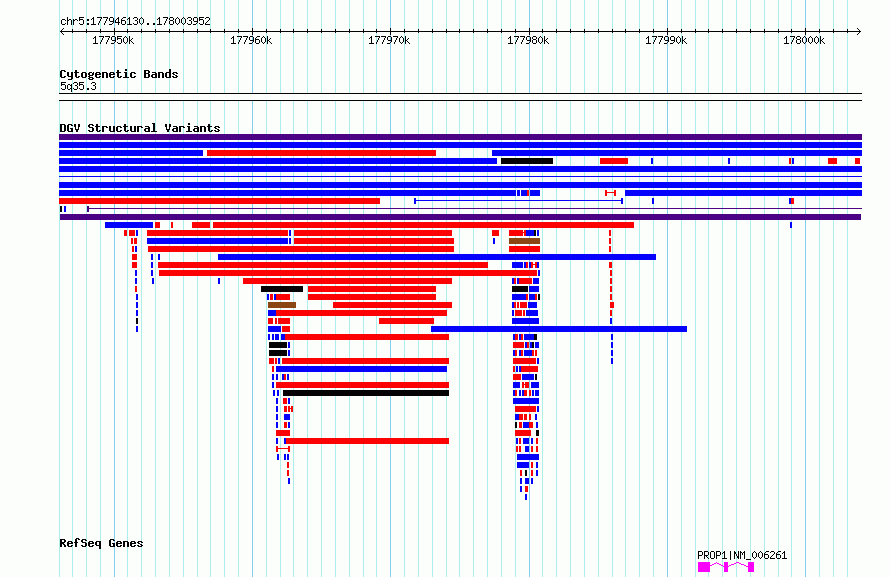This screenshot has width=890, height=577.
Task: Click the long black variant bar ending near 177974k
Action: [x=366, y=393]
